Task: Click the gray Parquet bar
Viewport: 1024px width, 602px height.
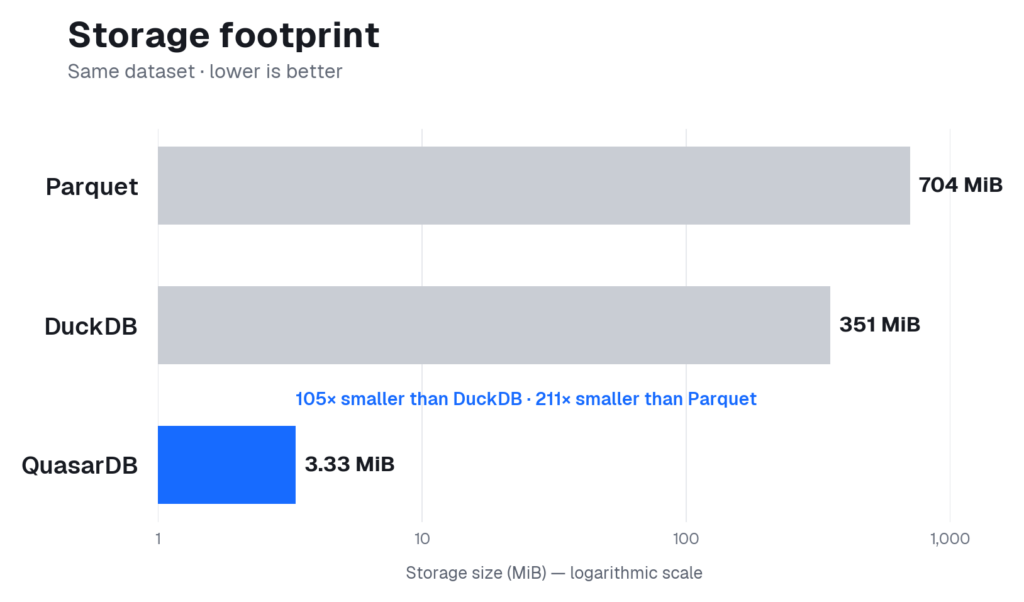Action: tap(534, 185)
